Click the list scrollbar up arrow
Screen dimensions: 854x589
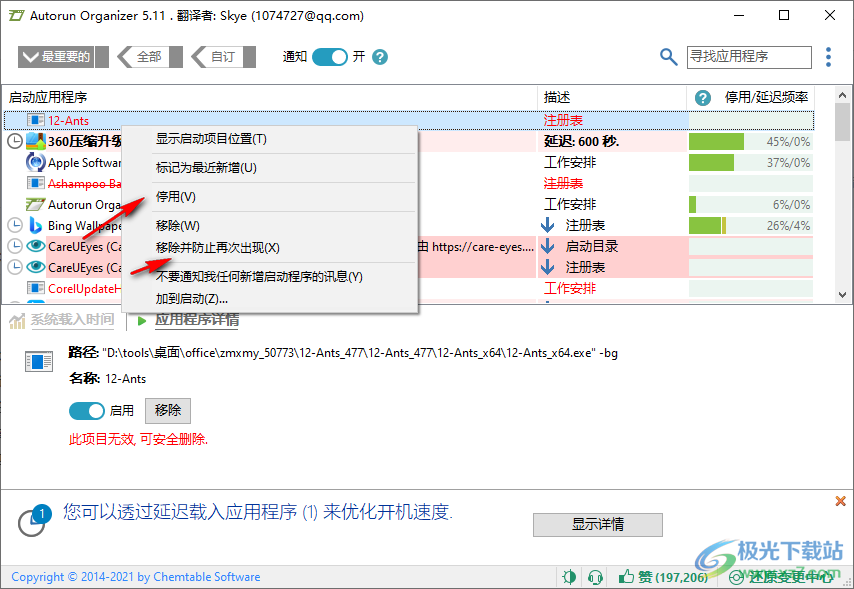click(x=843, y=95)
